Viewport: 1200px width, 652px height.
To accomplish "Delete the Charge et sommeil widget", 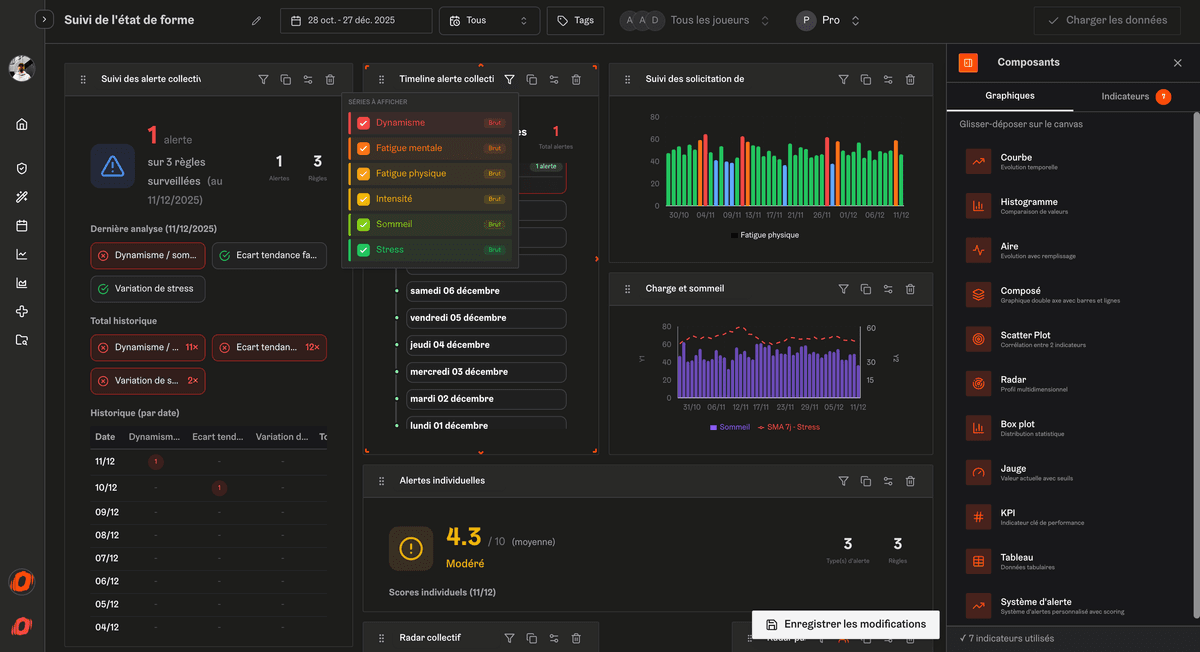I will (x=910, y=288).
